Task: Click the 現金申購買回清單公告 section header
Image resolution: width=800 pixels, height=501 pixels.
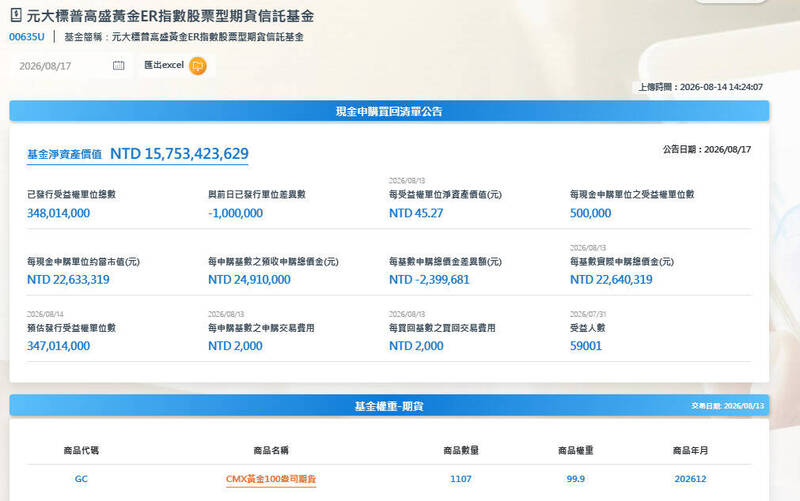Action: pyautogui.click(x=389, y=111)
